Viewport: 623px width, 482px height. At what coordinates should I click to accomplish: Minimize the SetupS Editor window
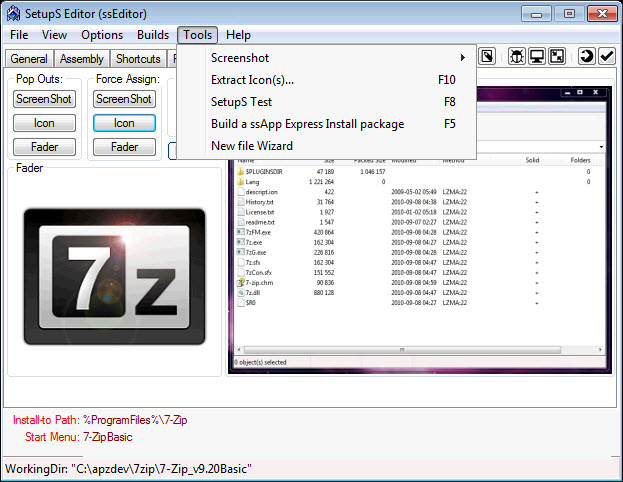tap(536, 14)
